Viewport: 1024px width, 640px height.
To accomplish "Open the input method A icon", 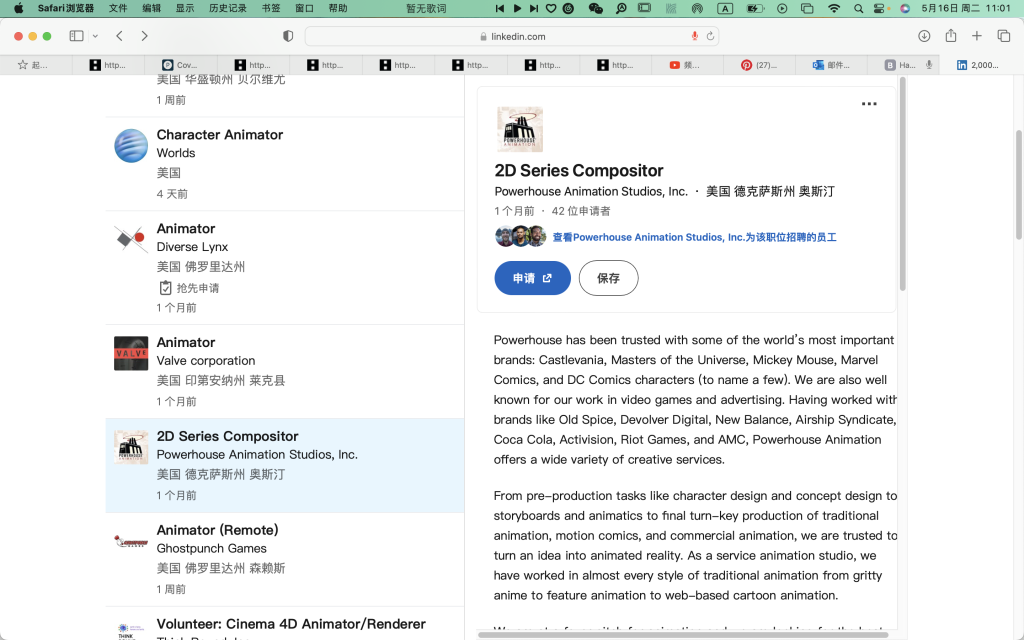I will tap(725, 8).
